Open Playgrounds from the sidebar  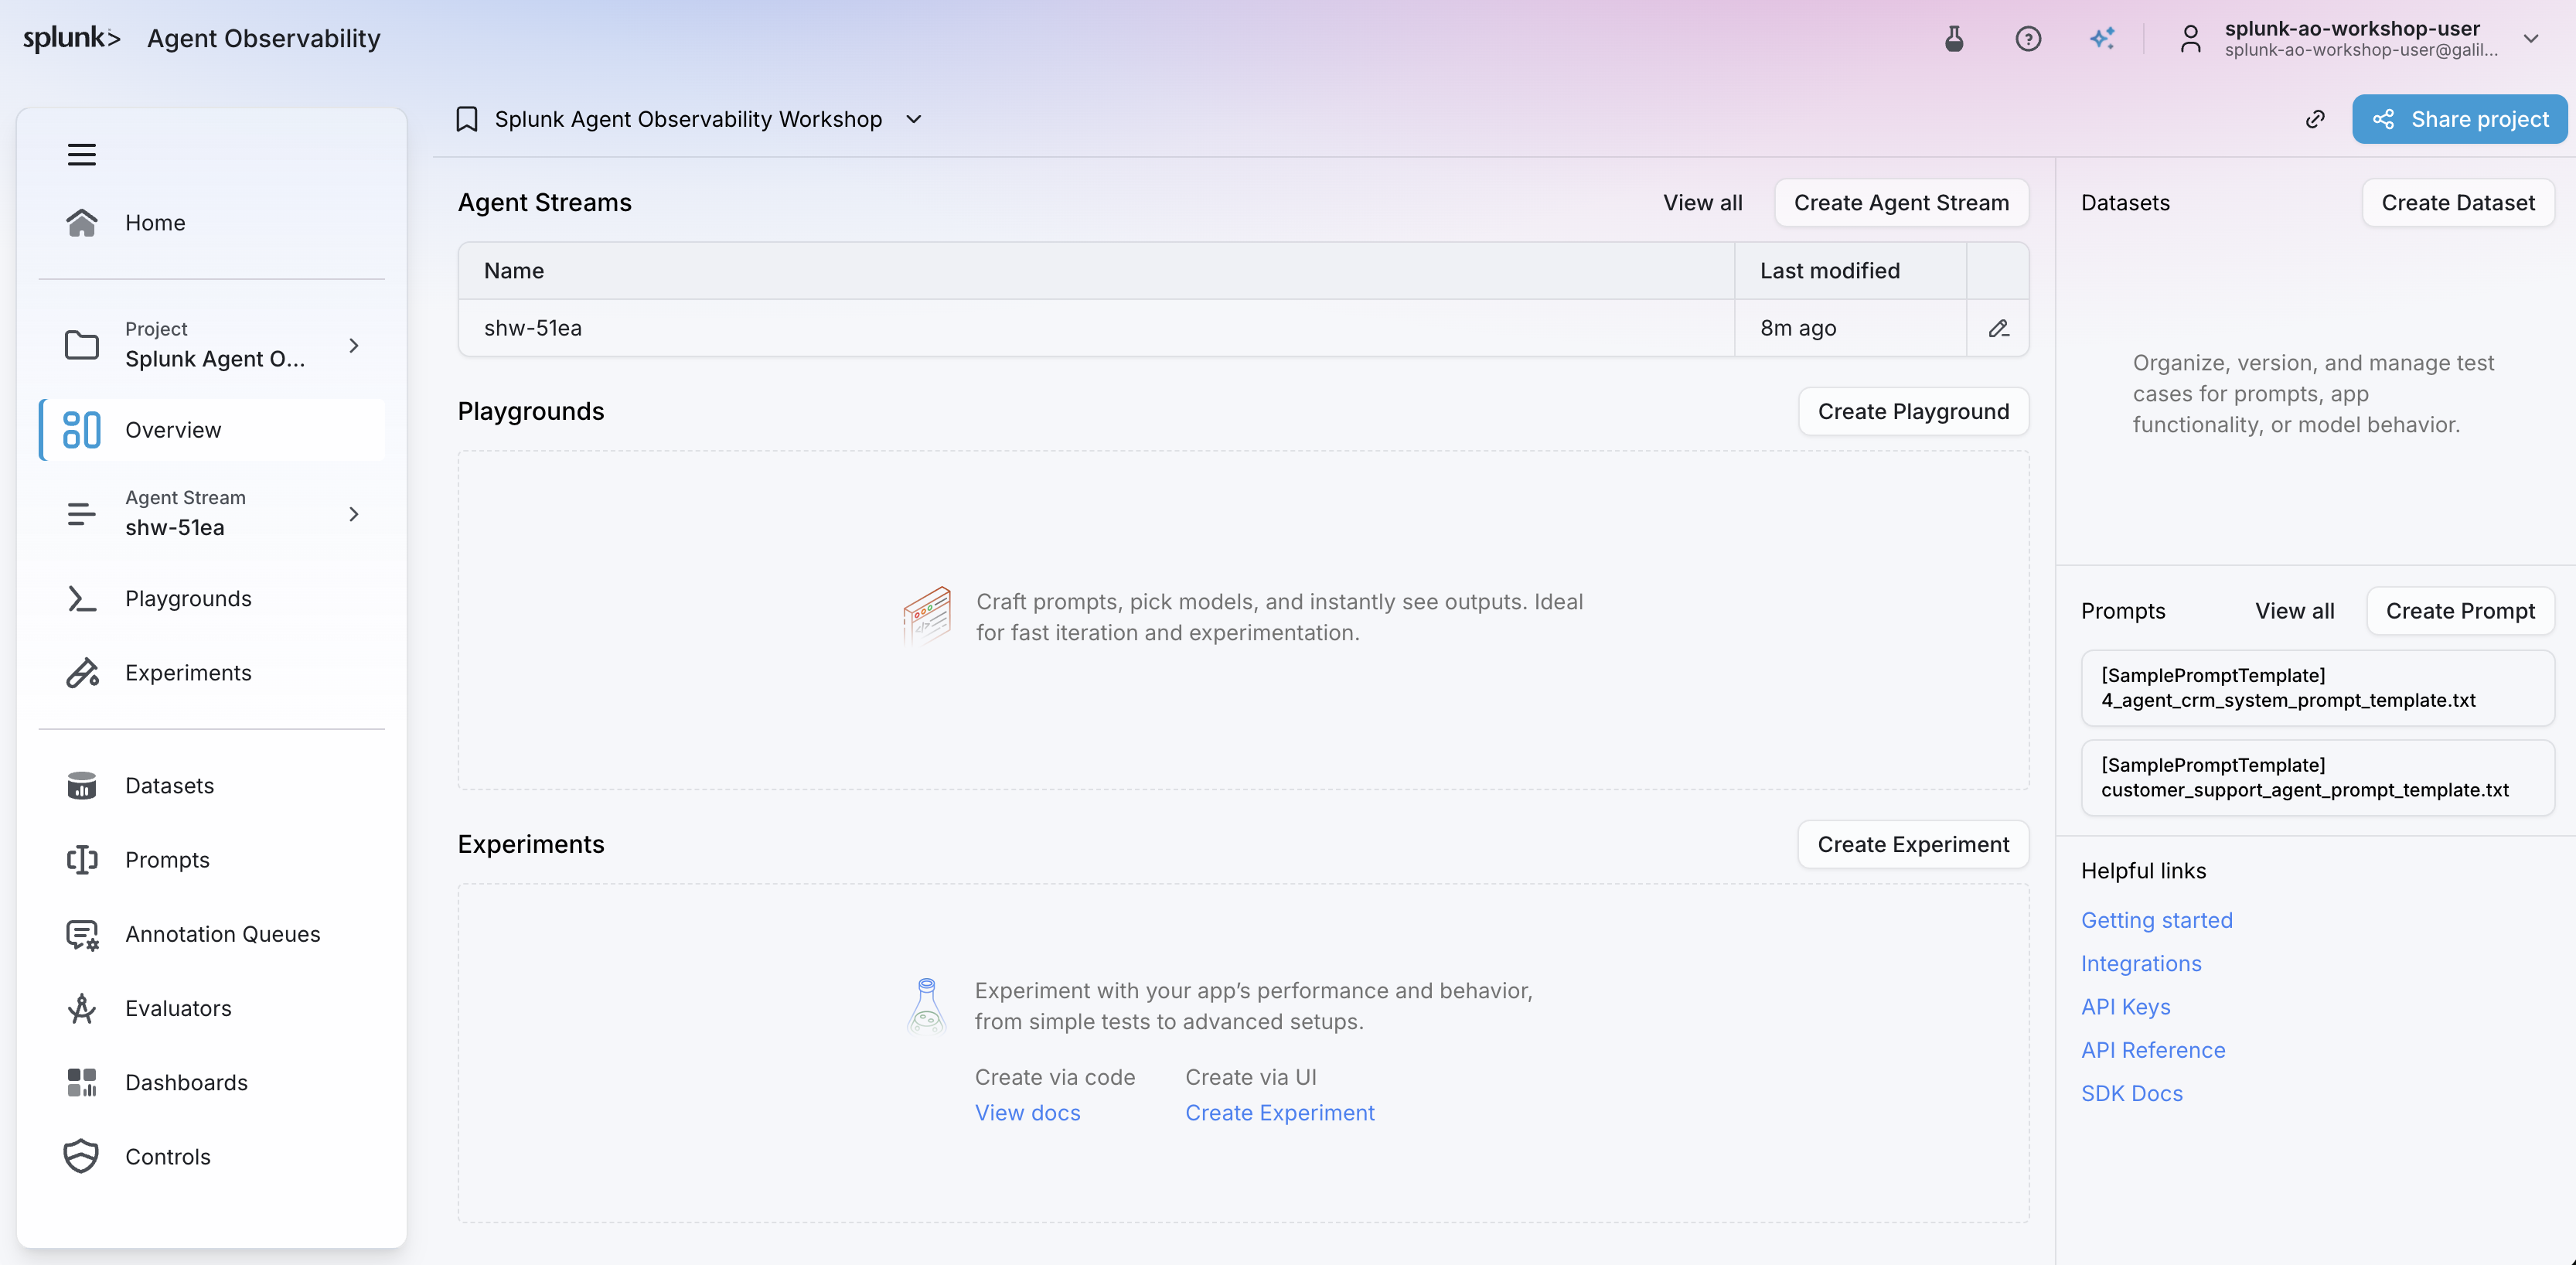pyautogui.click(x=212, y=598)
